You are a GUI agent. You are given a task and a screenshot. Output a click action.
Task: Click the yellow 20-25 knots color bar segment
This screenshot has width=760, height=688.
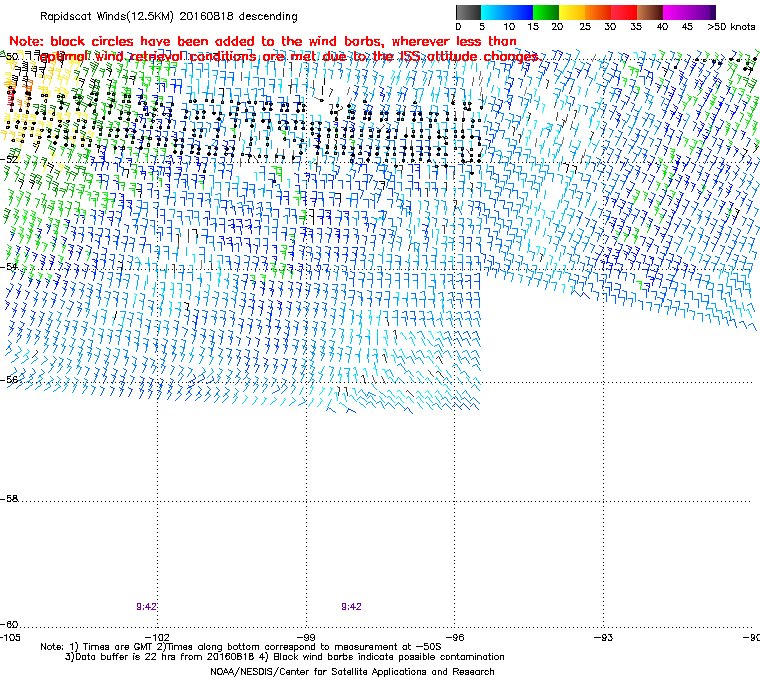(572, 12)
